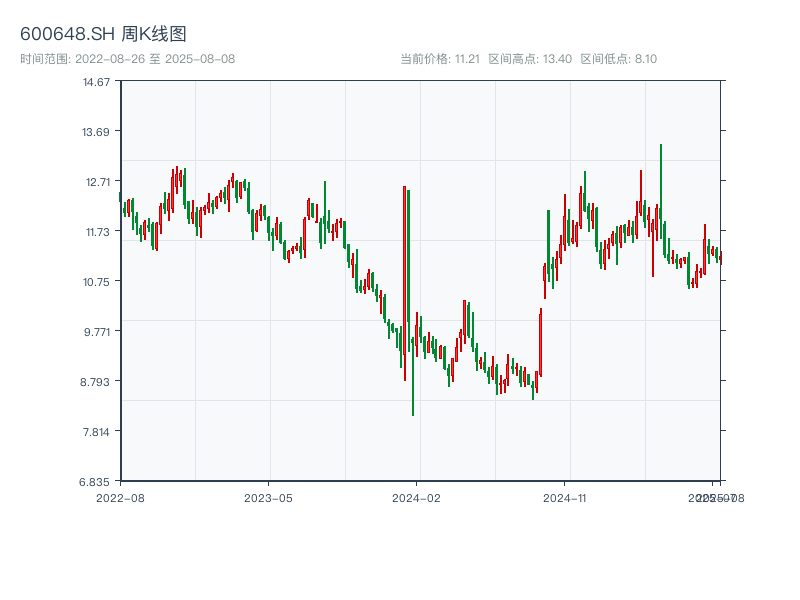The height and width of the screenshot is (600, 800).
Task: Click the tall red candle before 2024-02
Action: [405, 283]
